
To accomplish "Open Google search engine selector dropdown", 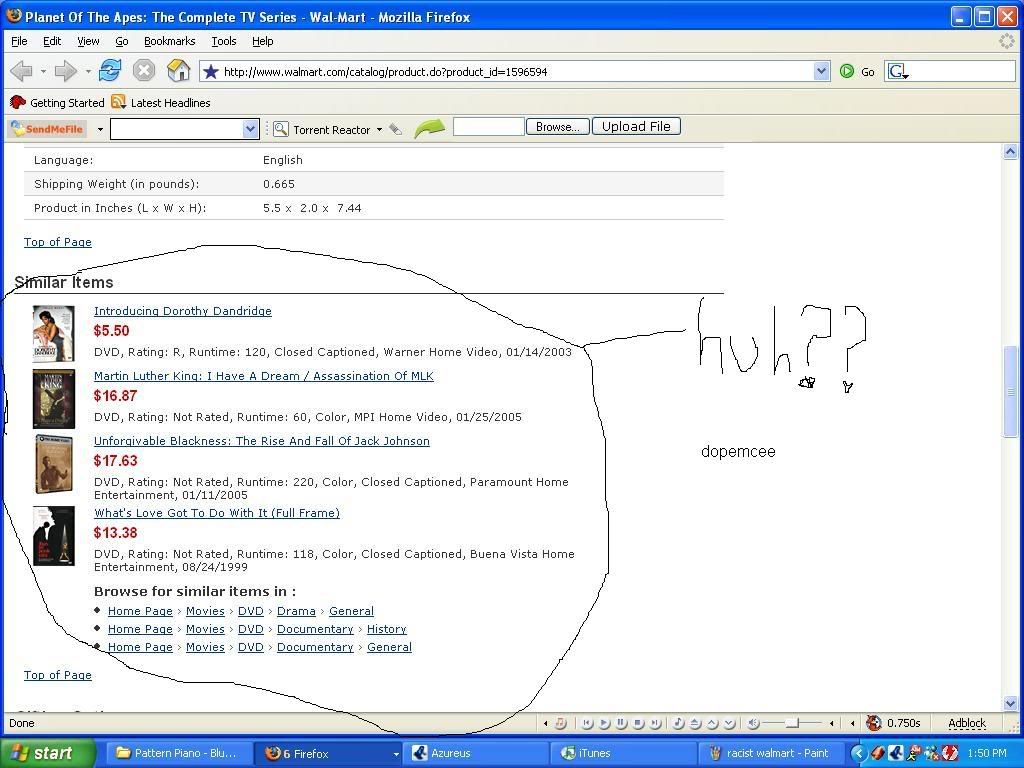I will pos(898,72).
